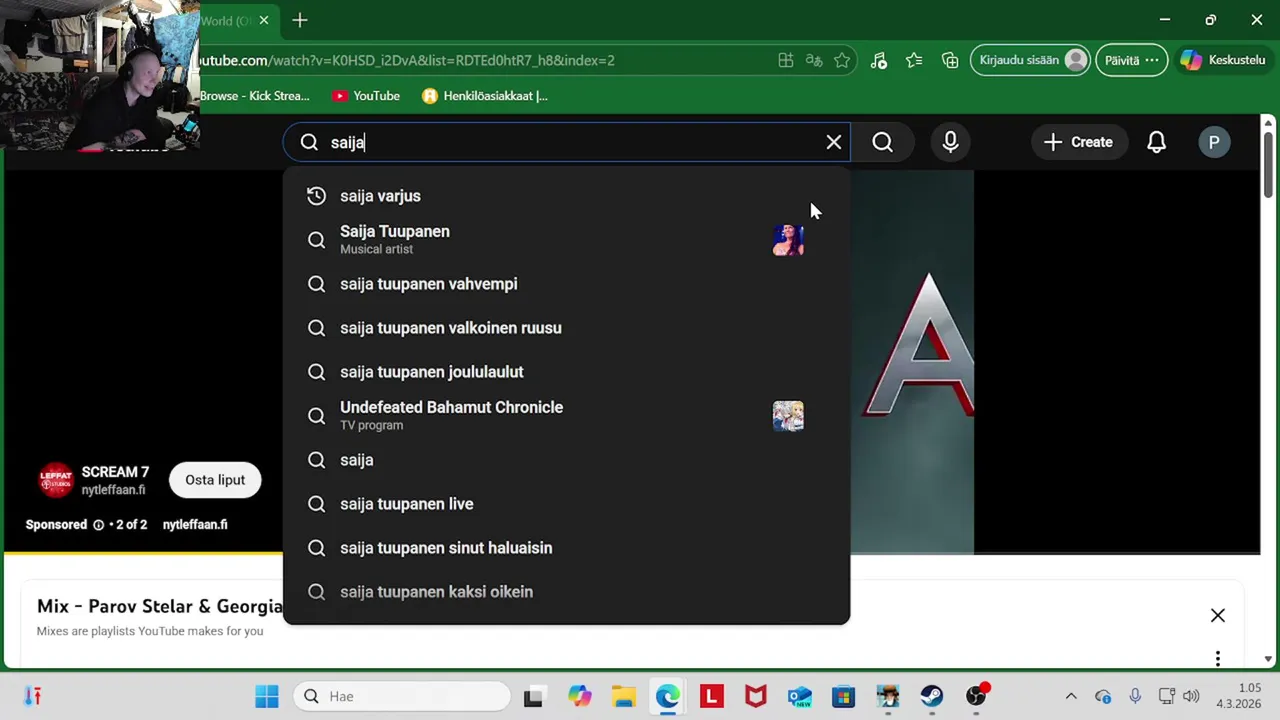Click the microphone tray icon
Image resolution: width=1280 pixels, height=720 pixels.
[x=1135, y=696]
